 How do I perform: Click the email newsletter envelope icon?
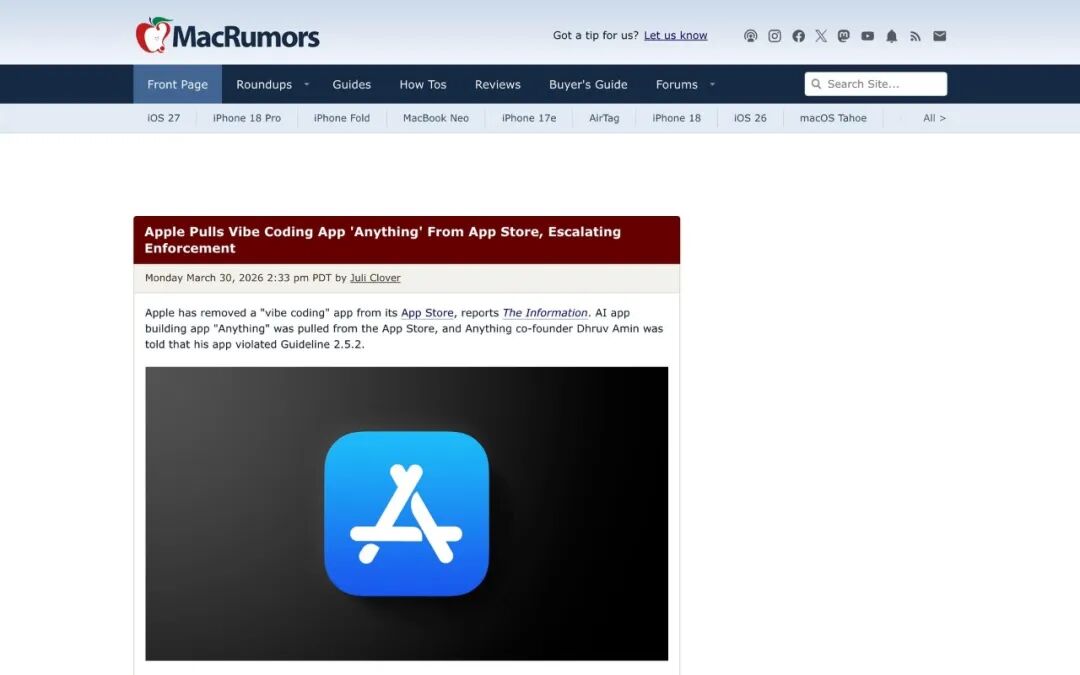(939, 36)
